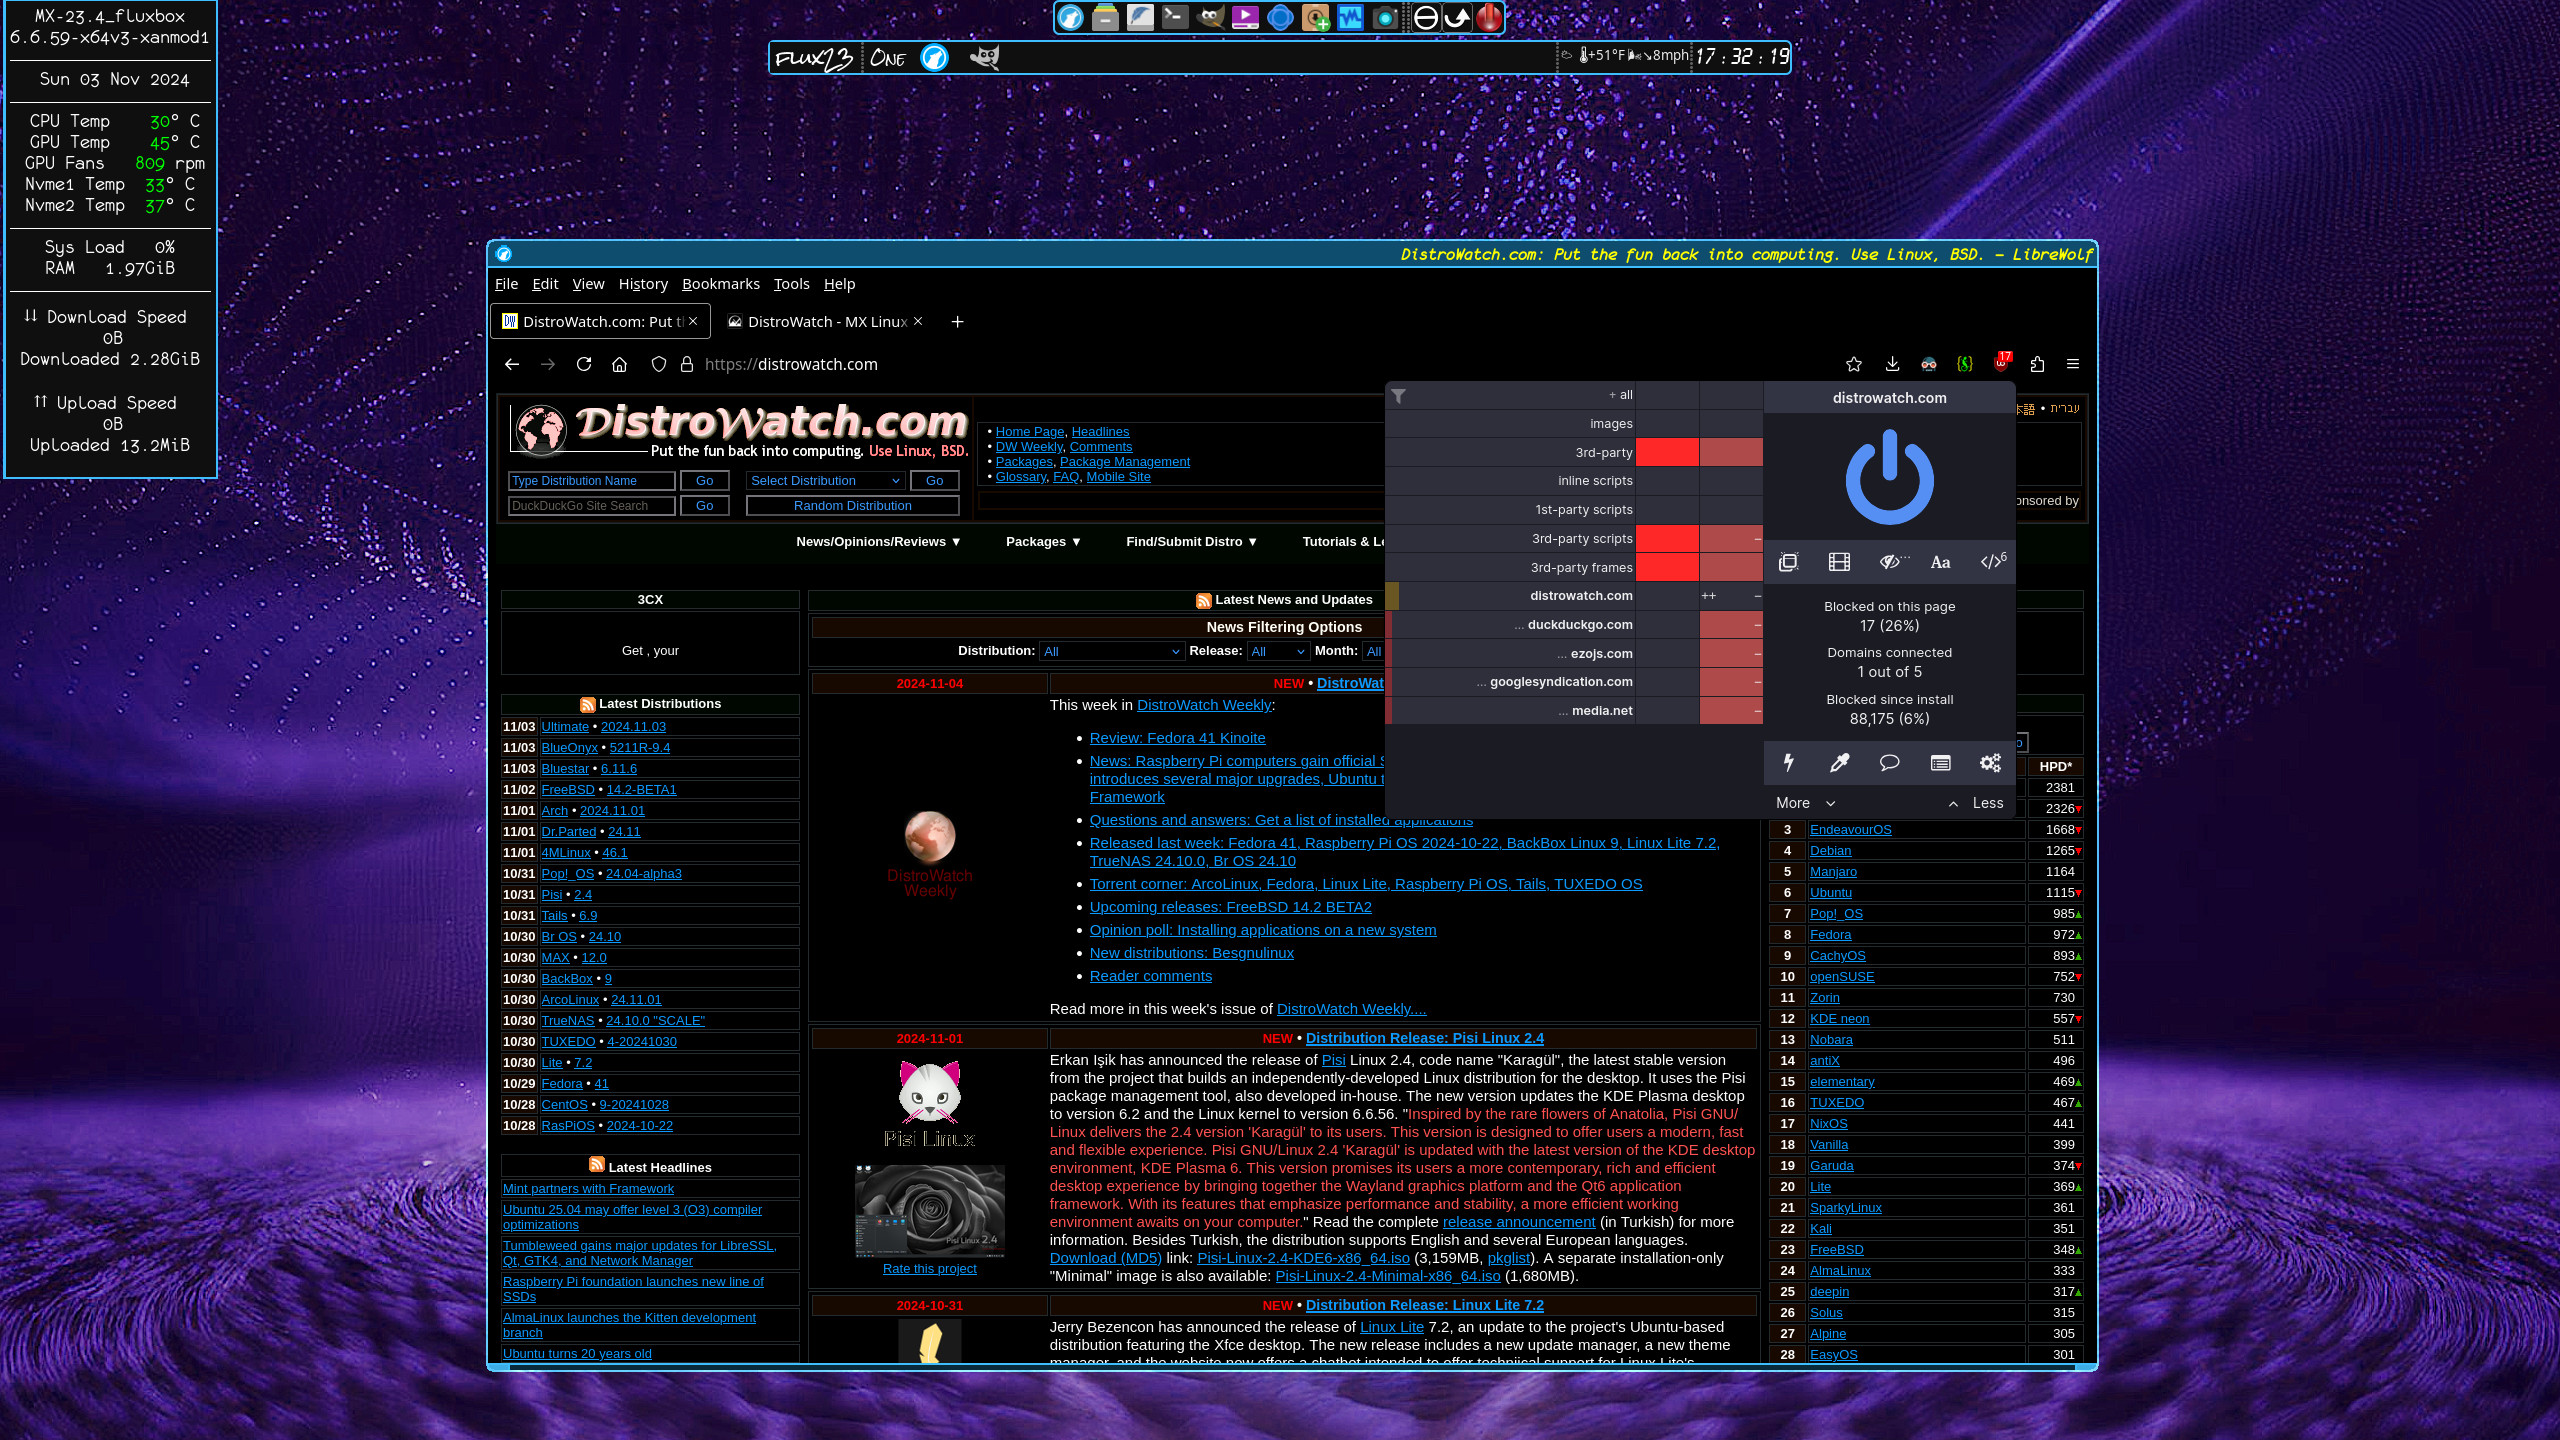Click the red power button in dock
Viewport: 2560px width, 1440px height.
point(1489,17)
